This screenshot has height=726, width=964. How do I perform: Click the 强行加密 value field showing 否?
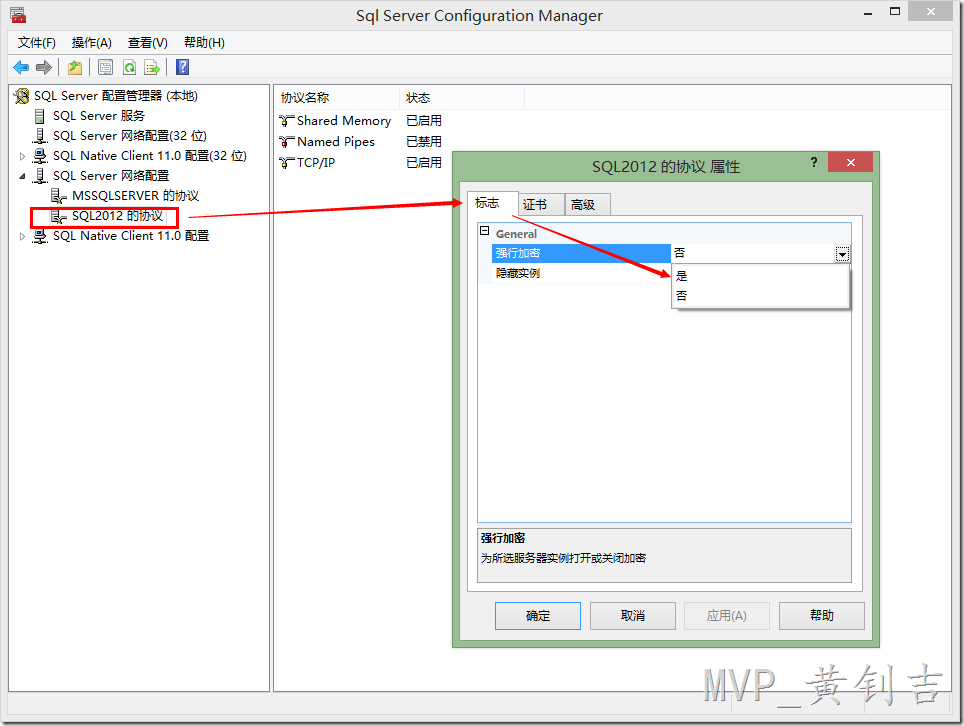[x=753, y=253]
